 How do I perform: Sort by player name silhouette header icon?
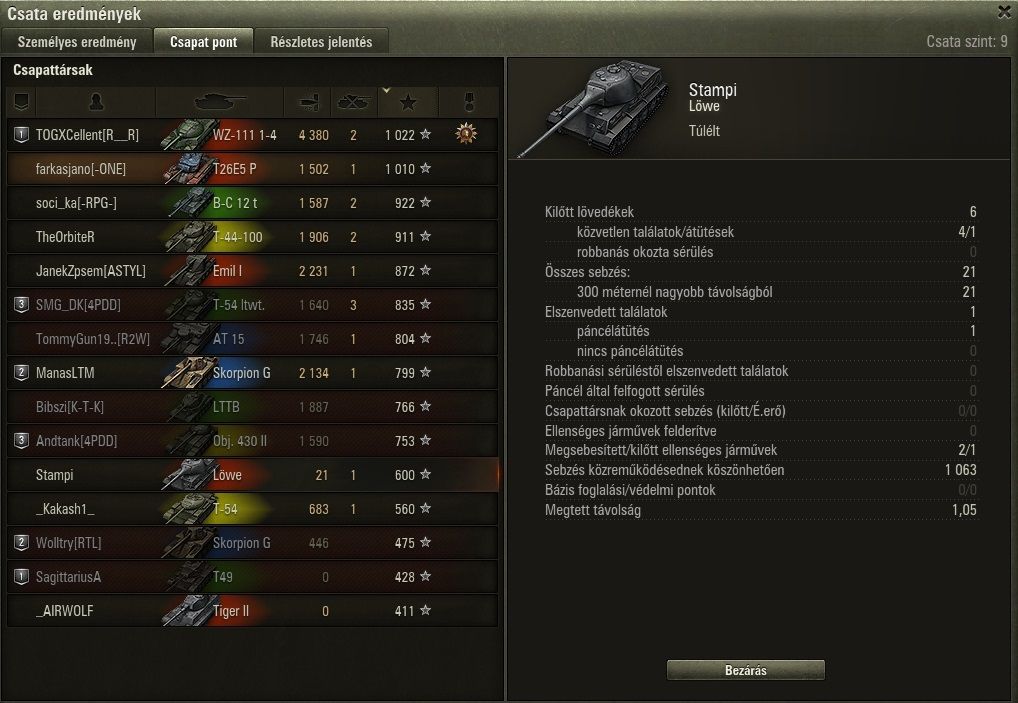coord(96,102)
